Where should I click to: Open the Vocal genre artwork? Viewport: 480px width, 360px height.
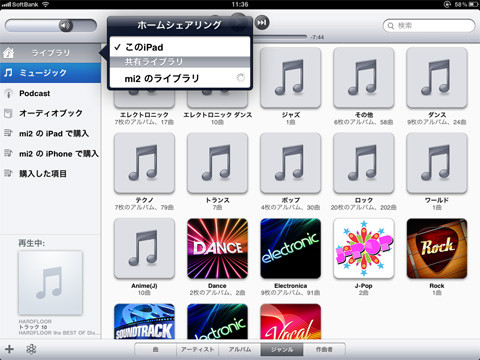click(290, 321)
